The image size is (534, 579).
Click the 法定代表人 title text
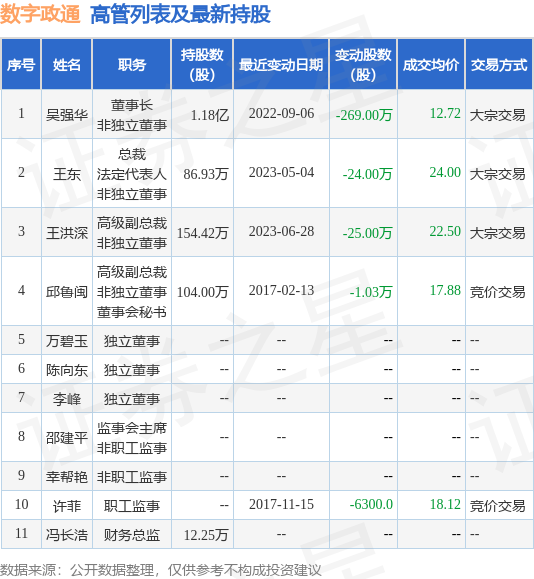(x=132, y=174)
